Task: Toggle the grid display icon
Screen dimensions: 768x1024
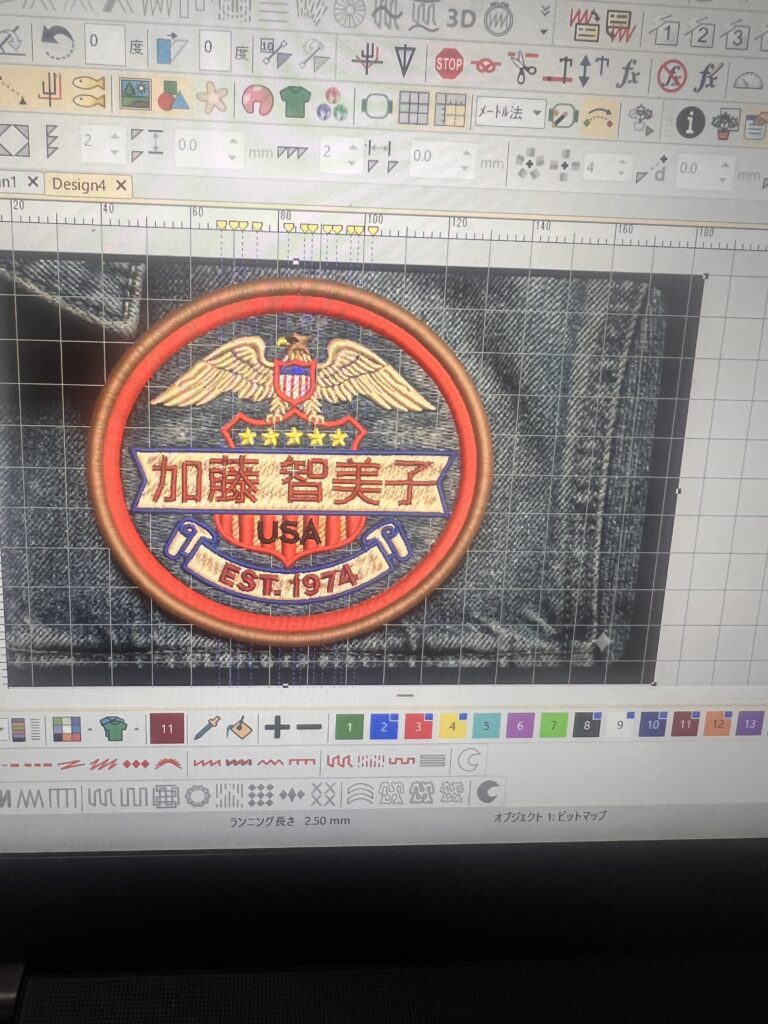Action: coord(413,106)
